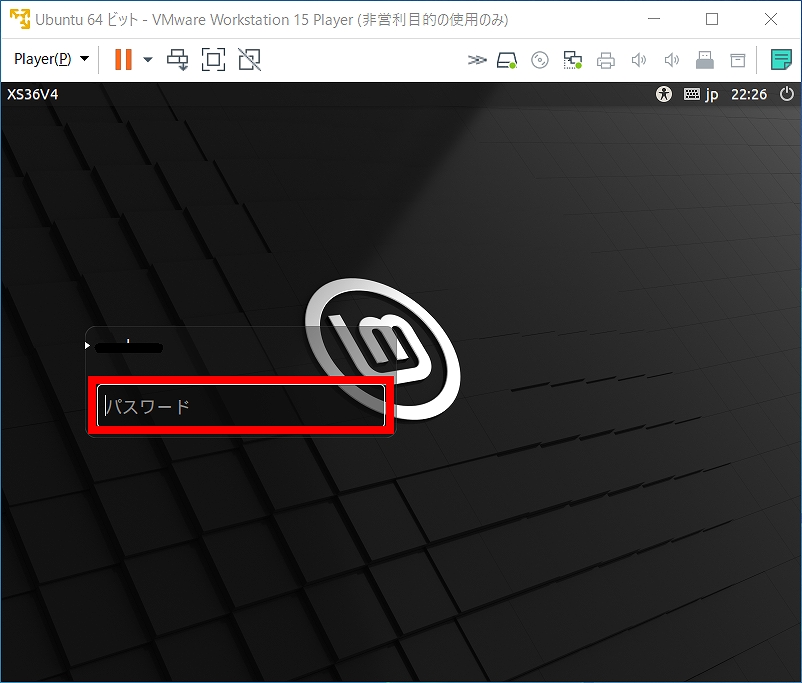
Task: Click the first sound card icon
Action: click(x=638, y=60)
